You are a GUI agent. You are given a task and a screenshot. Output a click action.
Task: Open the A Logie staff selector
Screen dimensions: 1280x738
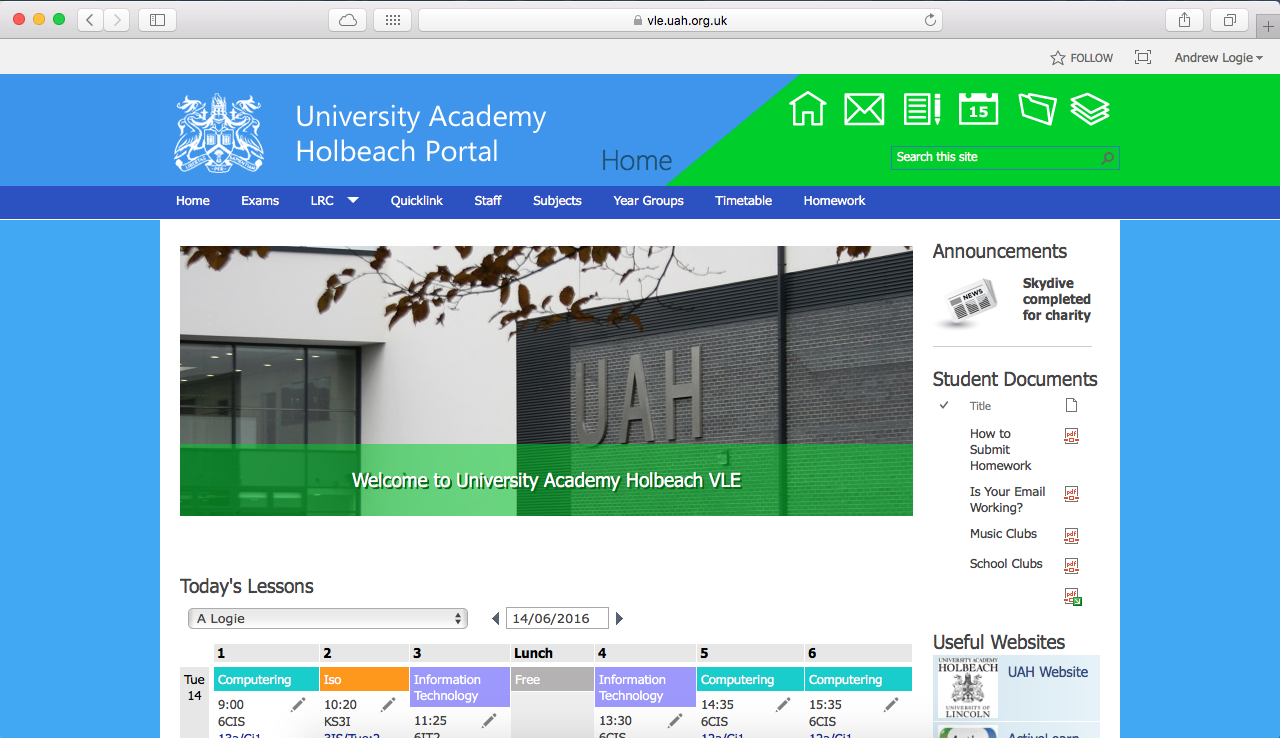[328, 619]
